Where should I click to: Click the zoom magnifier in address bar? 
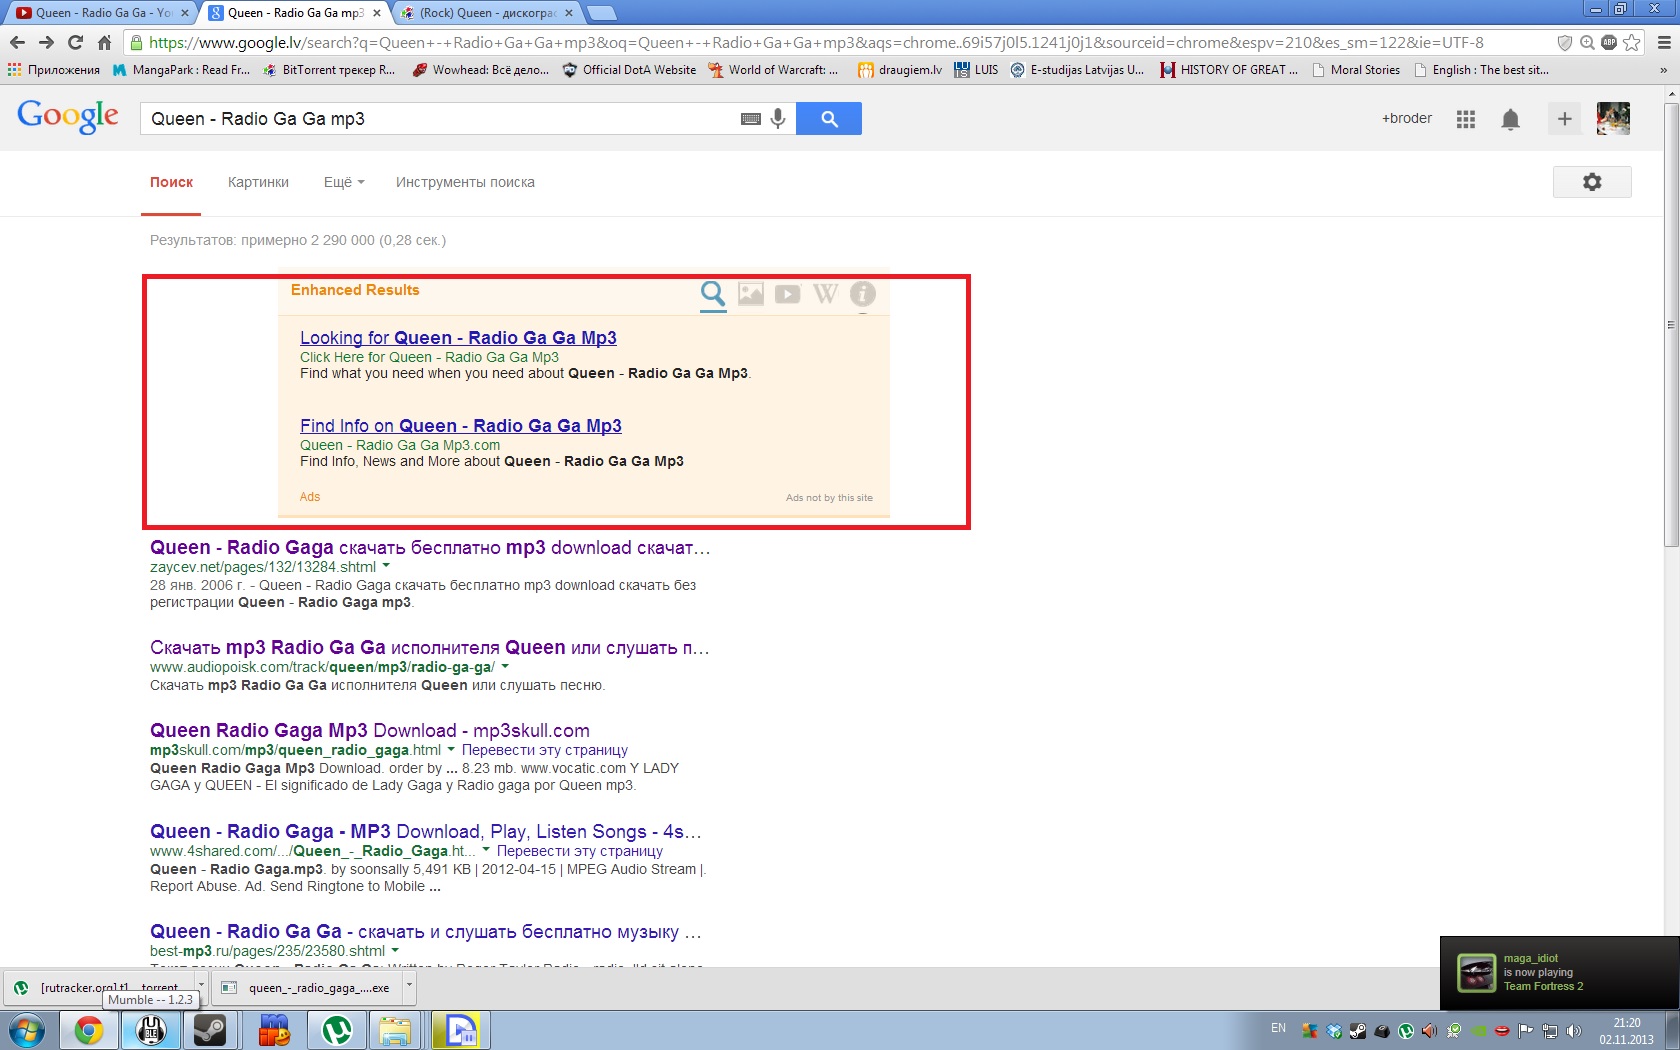point(1587,42)
